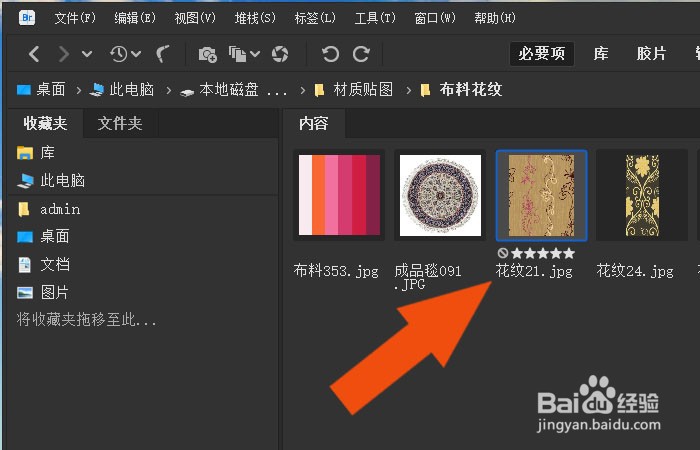The width and height of the screenshot is (700, 450).
Task: Click the 布料353.jpg file name
Action: click(336, 271)
